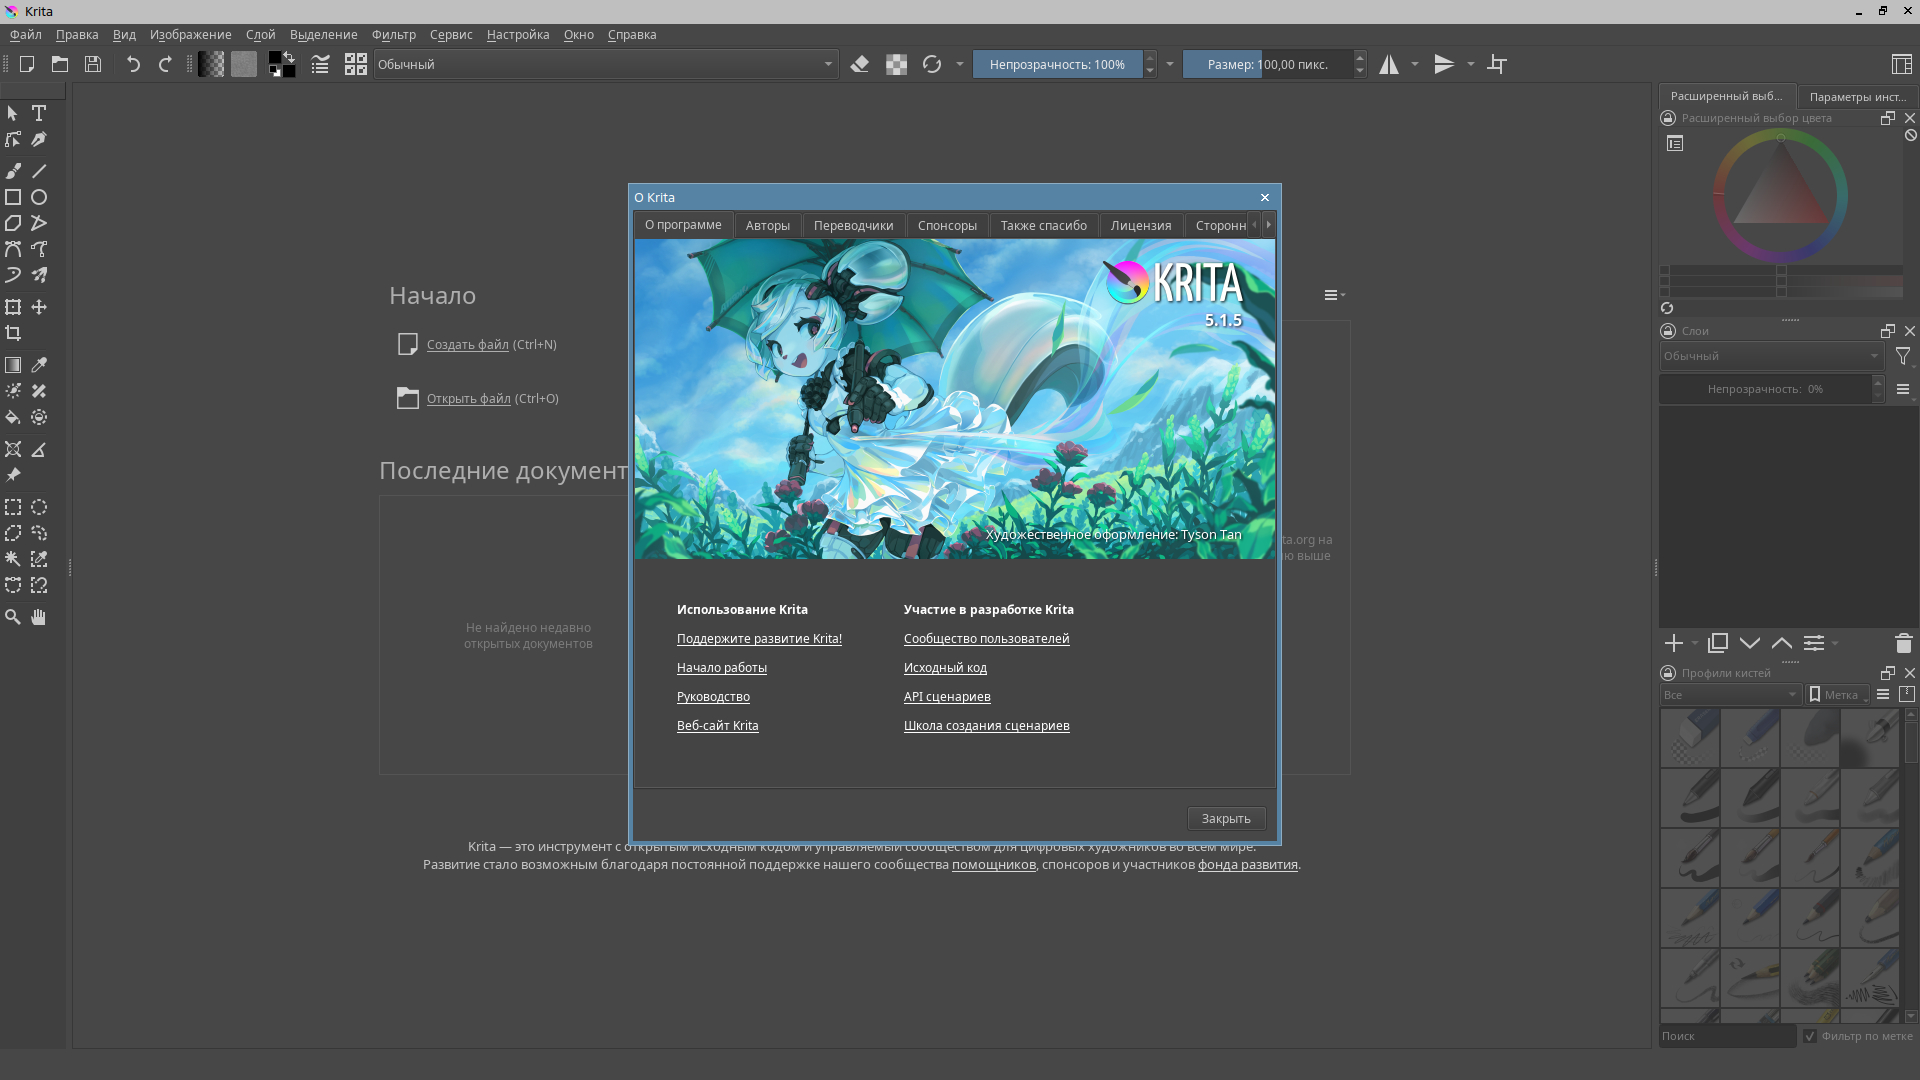This screenshot has width=1920, height=1080.
Task: Expand horizontal mirror options arrow
Action: tap(1415, 64)
